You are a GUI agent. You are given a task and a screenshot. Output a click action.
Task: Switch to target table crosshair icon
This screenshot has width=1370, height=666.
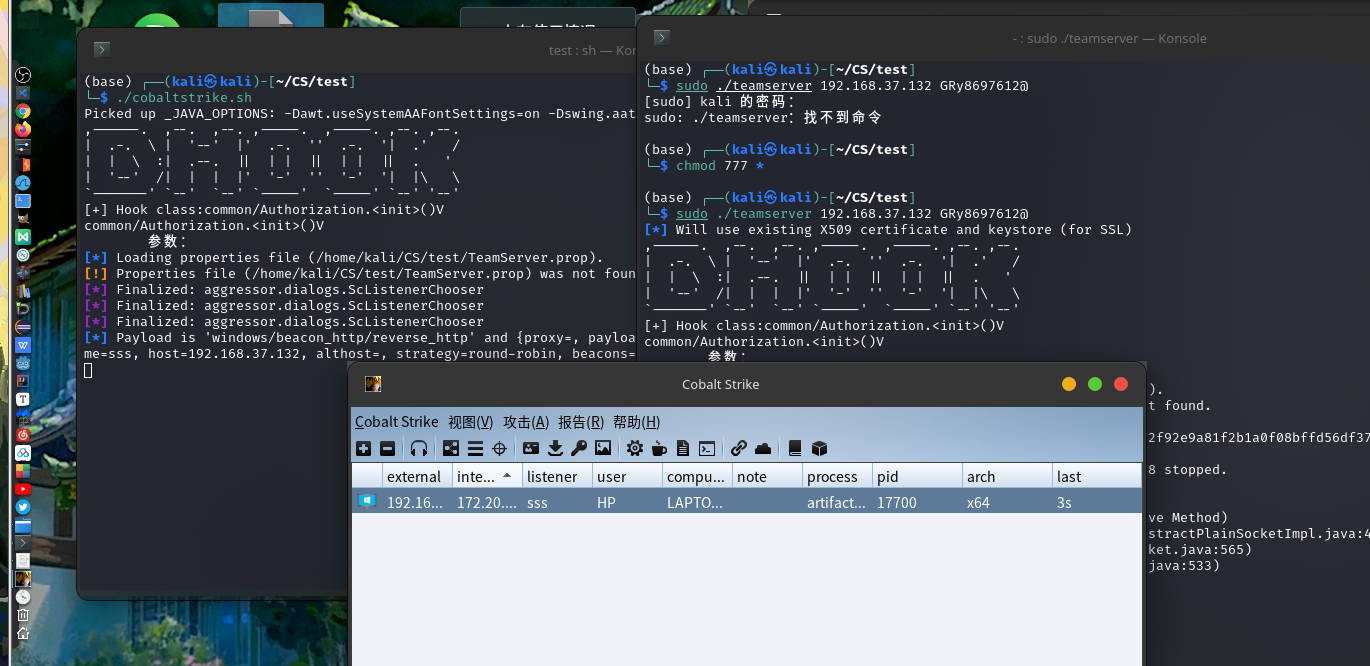(500, 448)
